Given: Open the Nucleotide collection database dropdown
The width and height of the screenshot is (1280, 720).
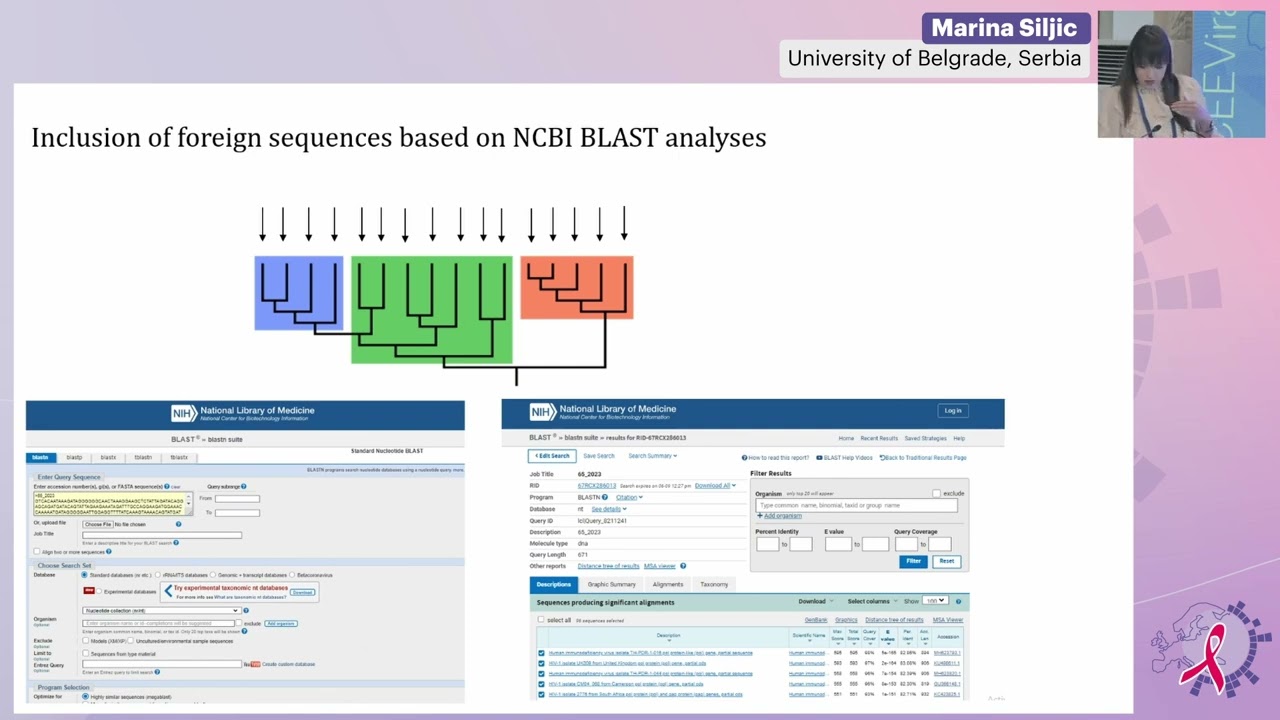Looking at the screenshot, I should point(161,610).
